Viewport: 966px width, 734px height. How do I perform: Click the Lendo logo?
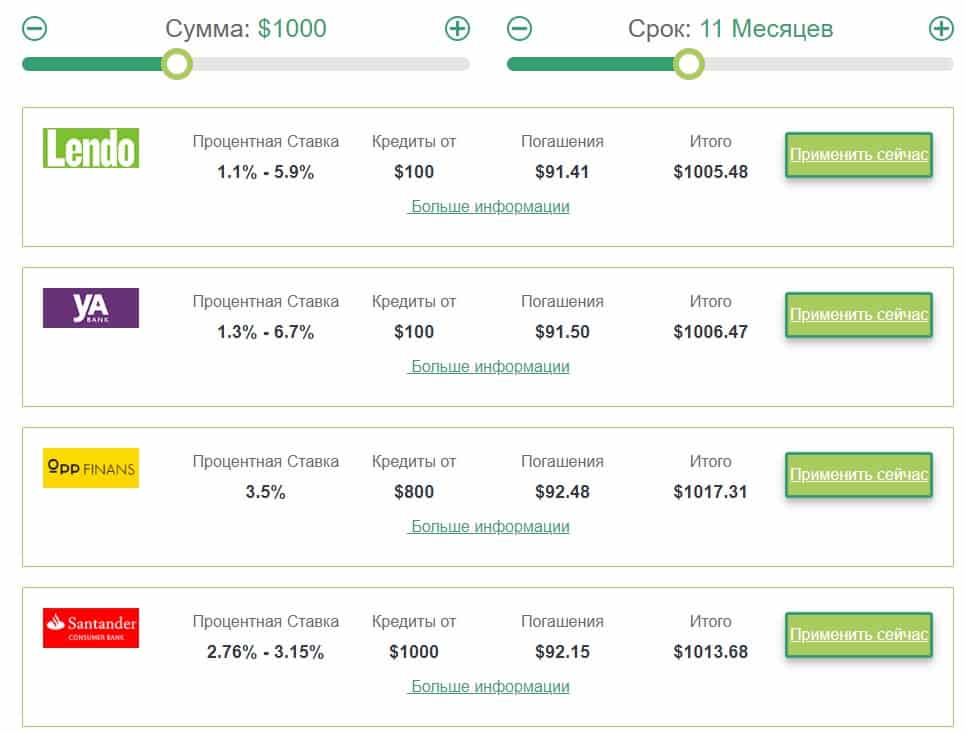[91, 148]
